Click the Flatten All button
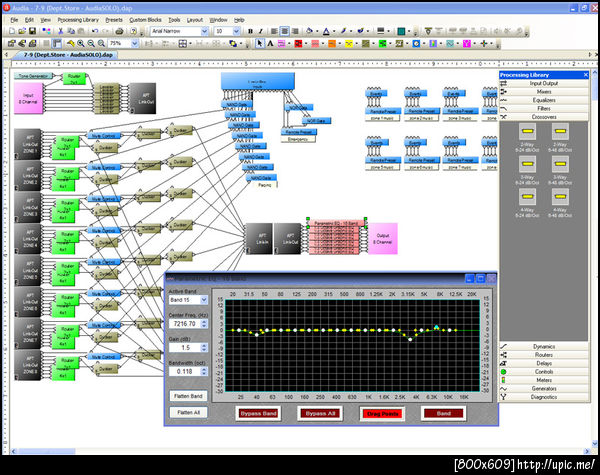The width and height of the screenshot is (600, 475). [188, 412]
